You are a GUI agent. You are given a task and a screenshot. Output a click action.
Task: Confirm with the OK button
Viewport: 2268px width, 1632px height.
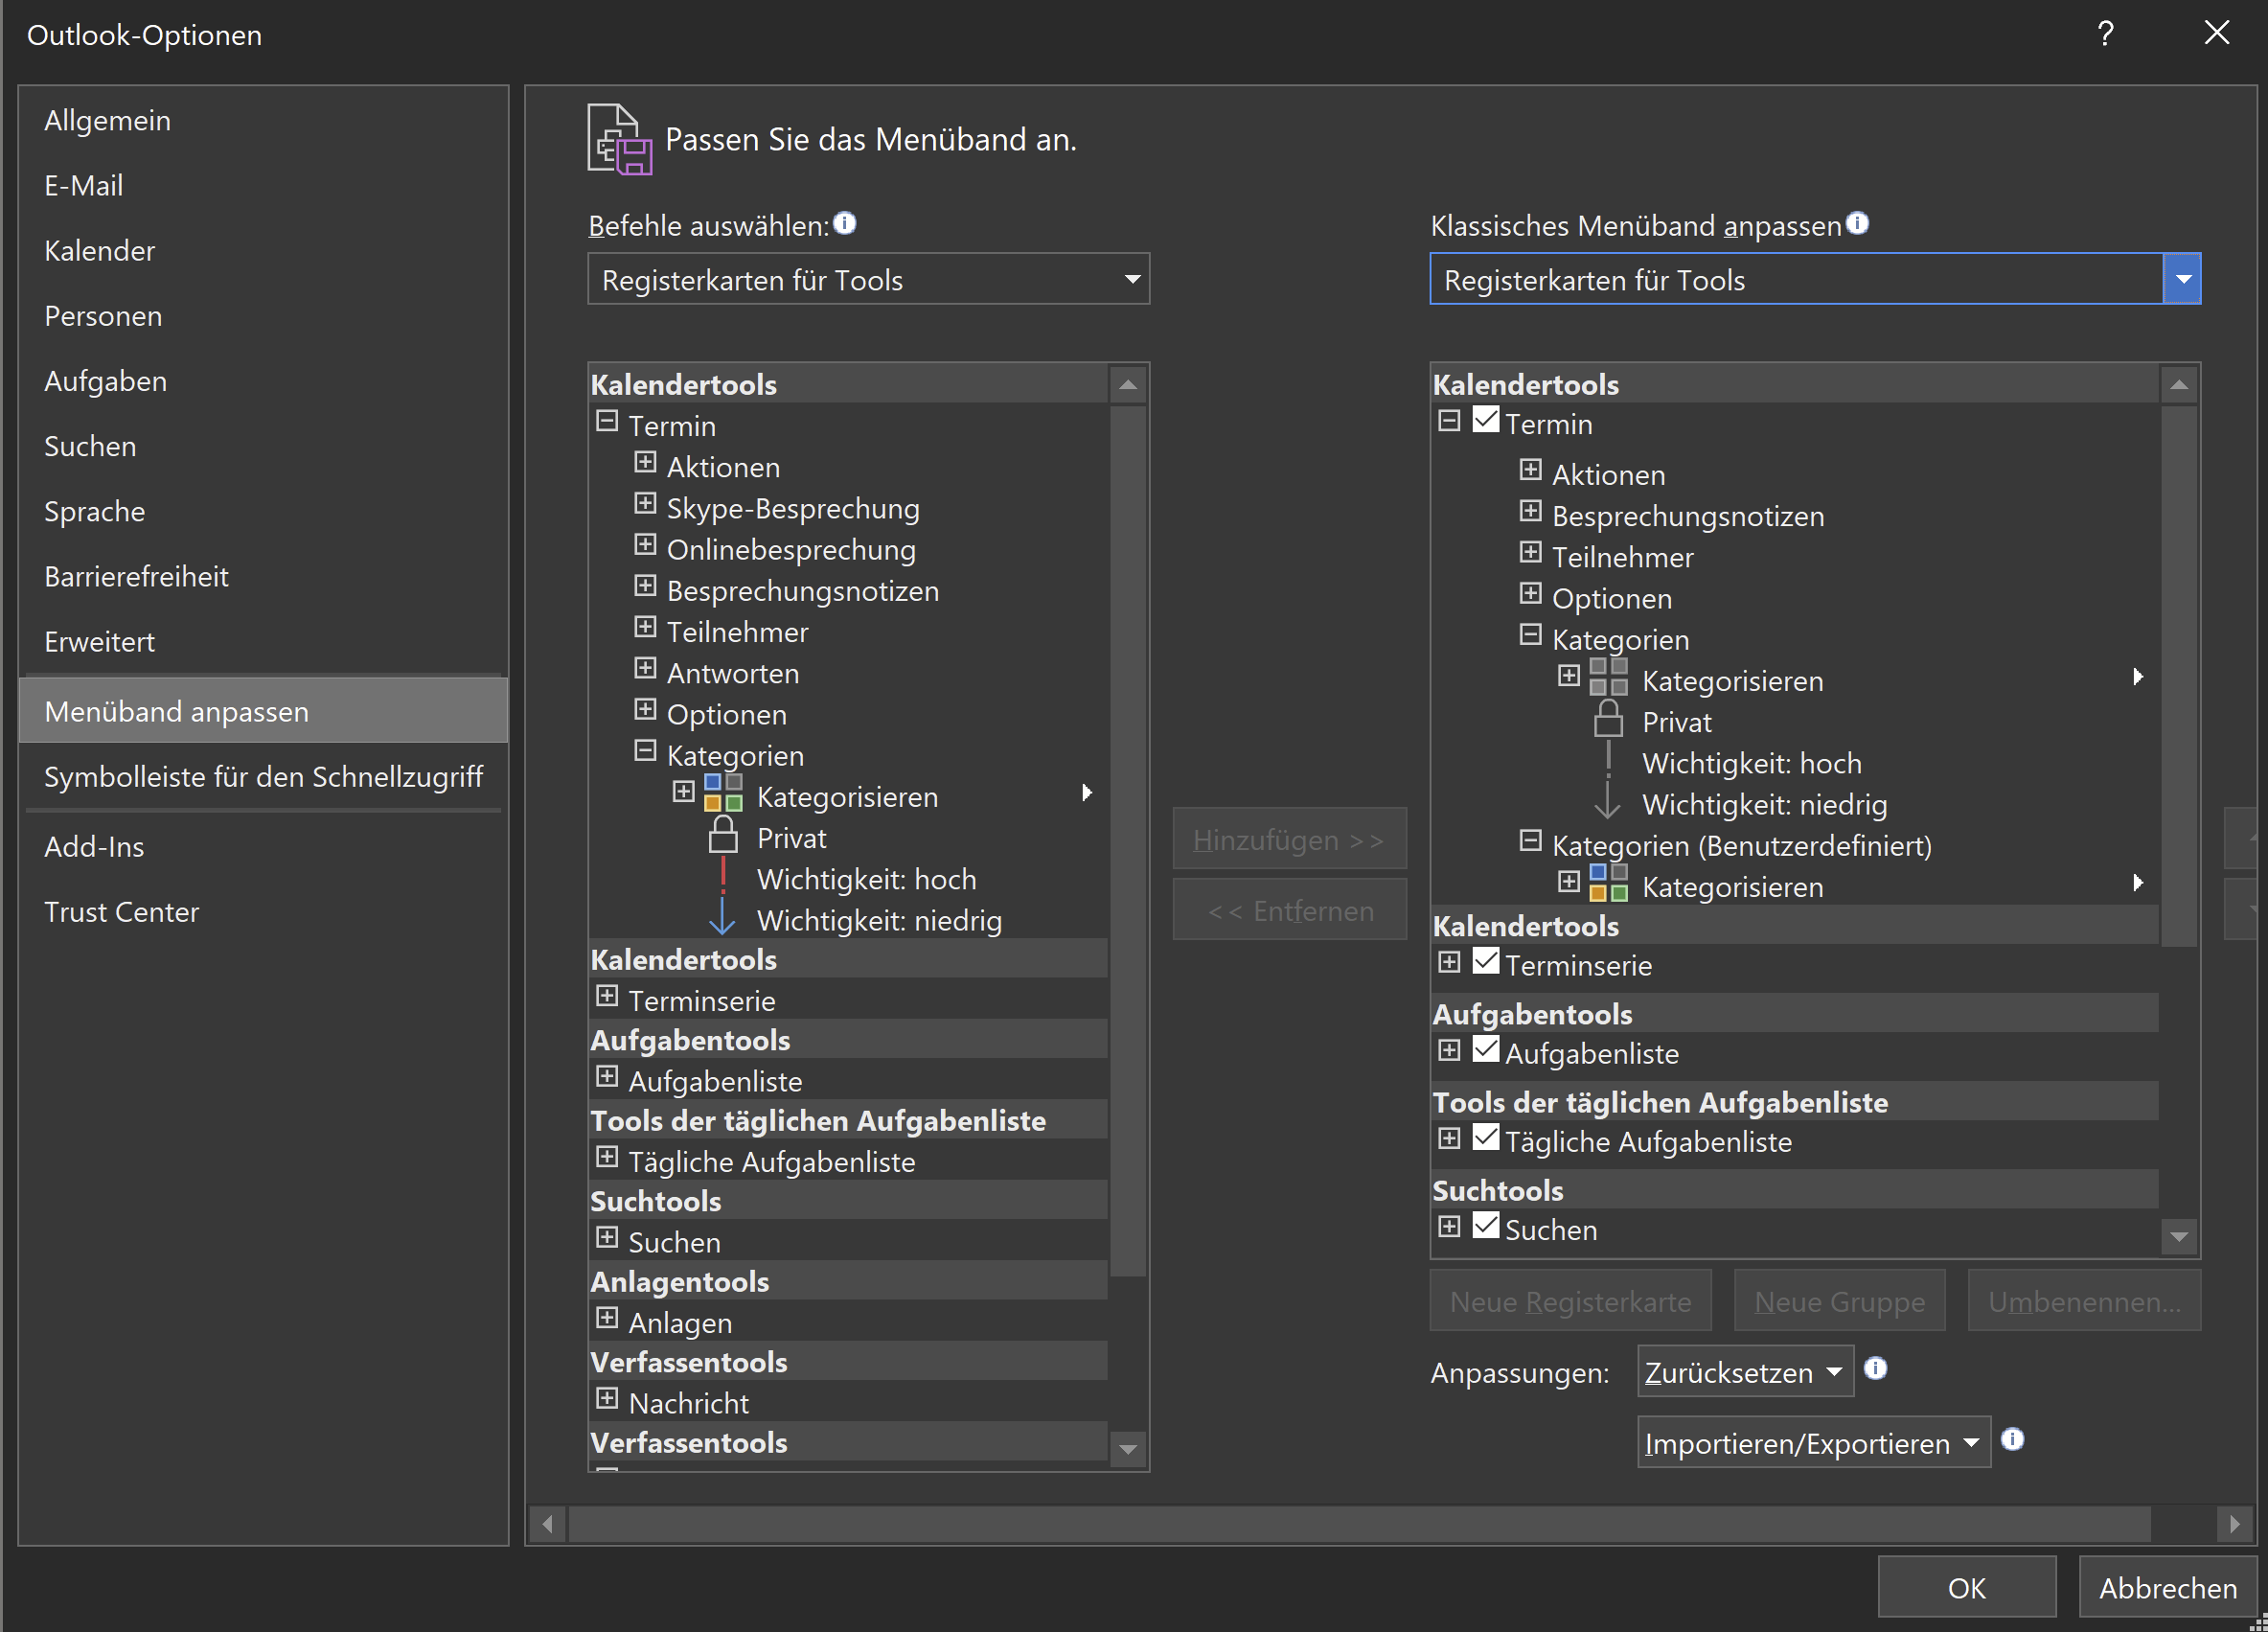pyautogui.click(x=1966, y=1587)
